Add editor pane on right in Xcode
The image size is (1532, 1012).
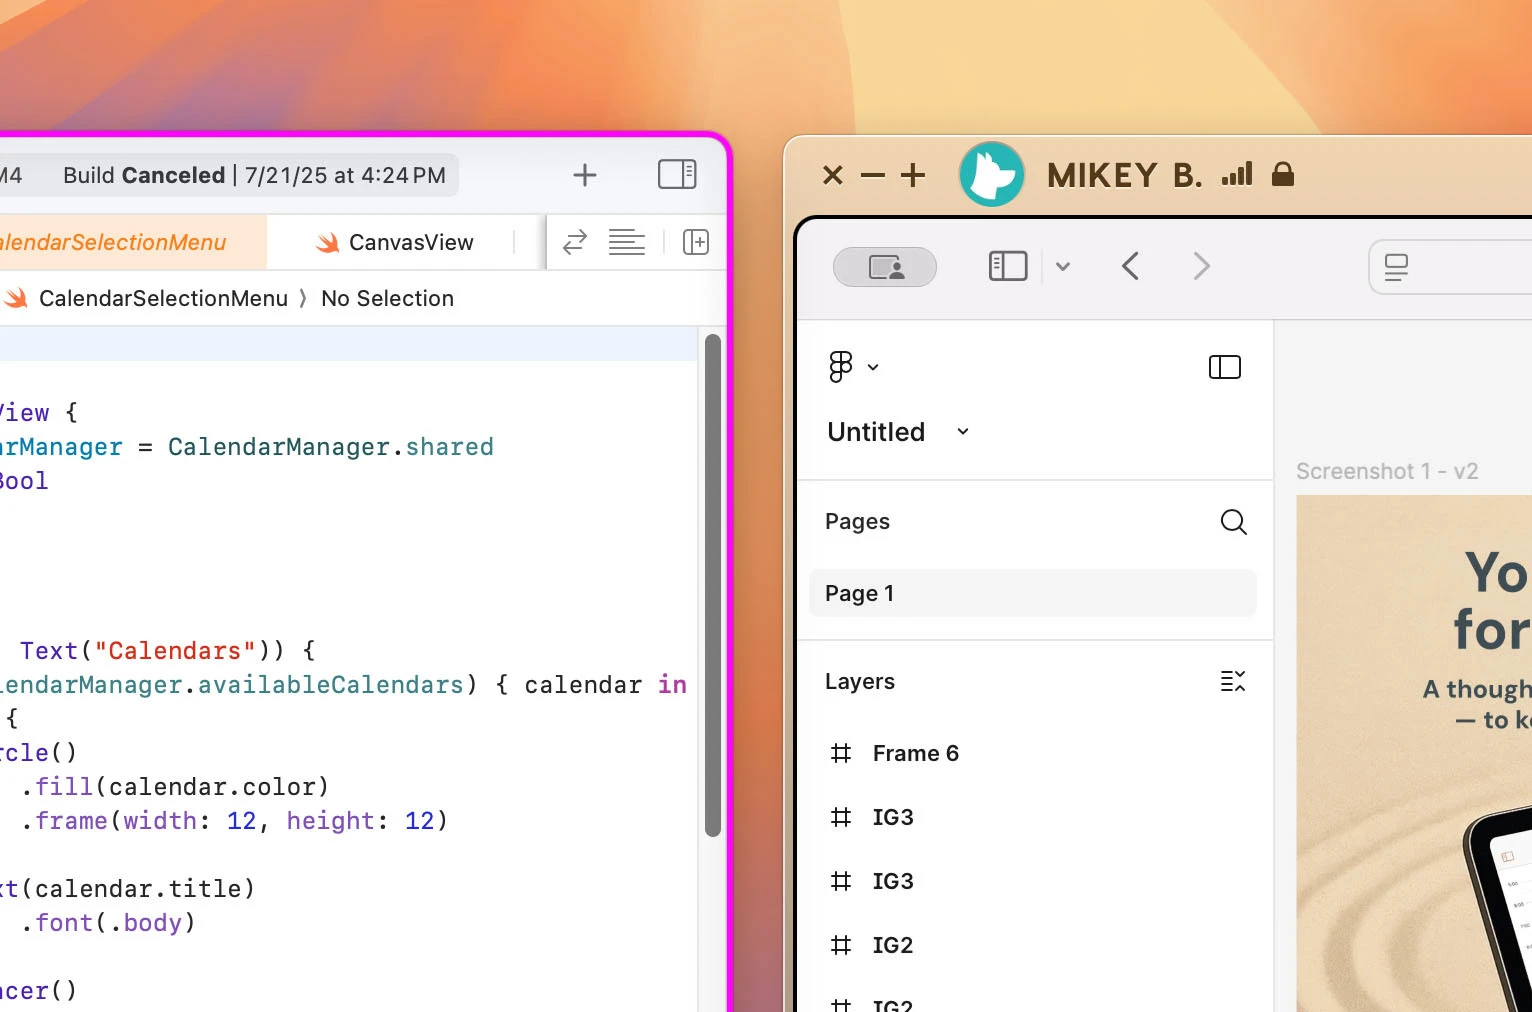696,242
